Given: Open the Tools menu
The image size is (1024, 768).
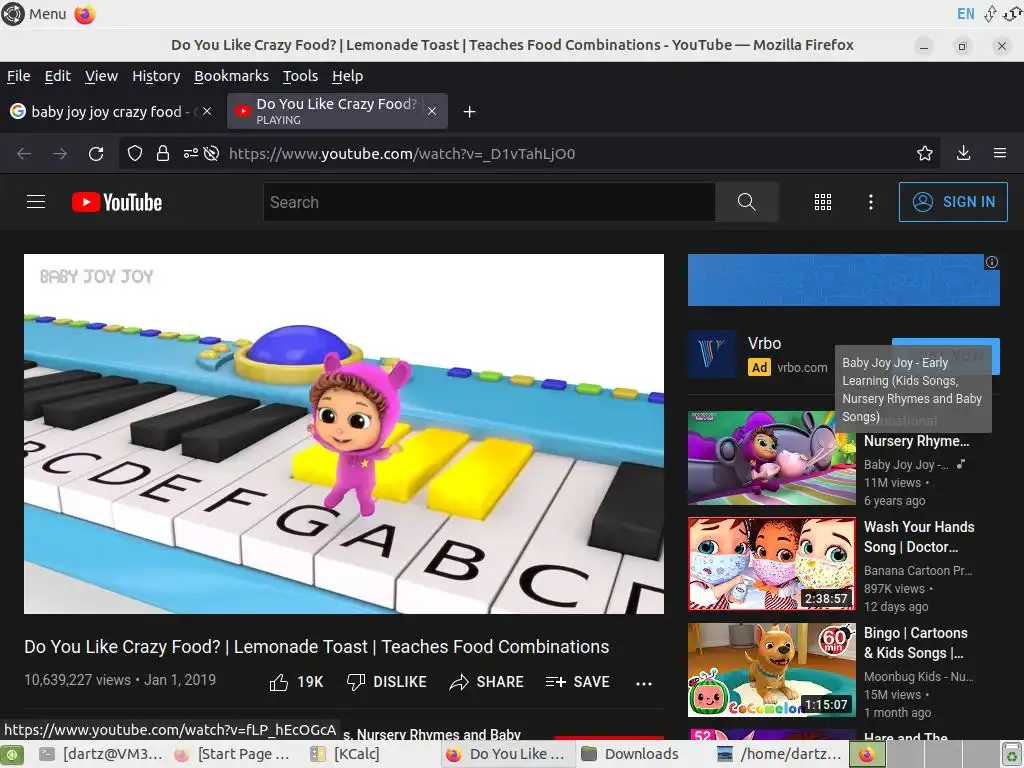Looking at the screenshot, I should coord(300,76).
